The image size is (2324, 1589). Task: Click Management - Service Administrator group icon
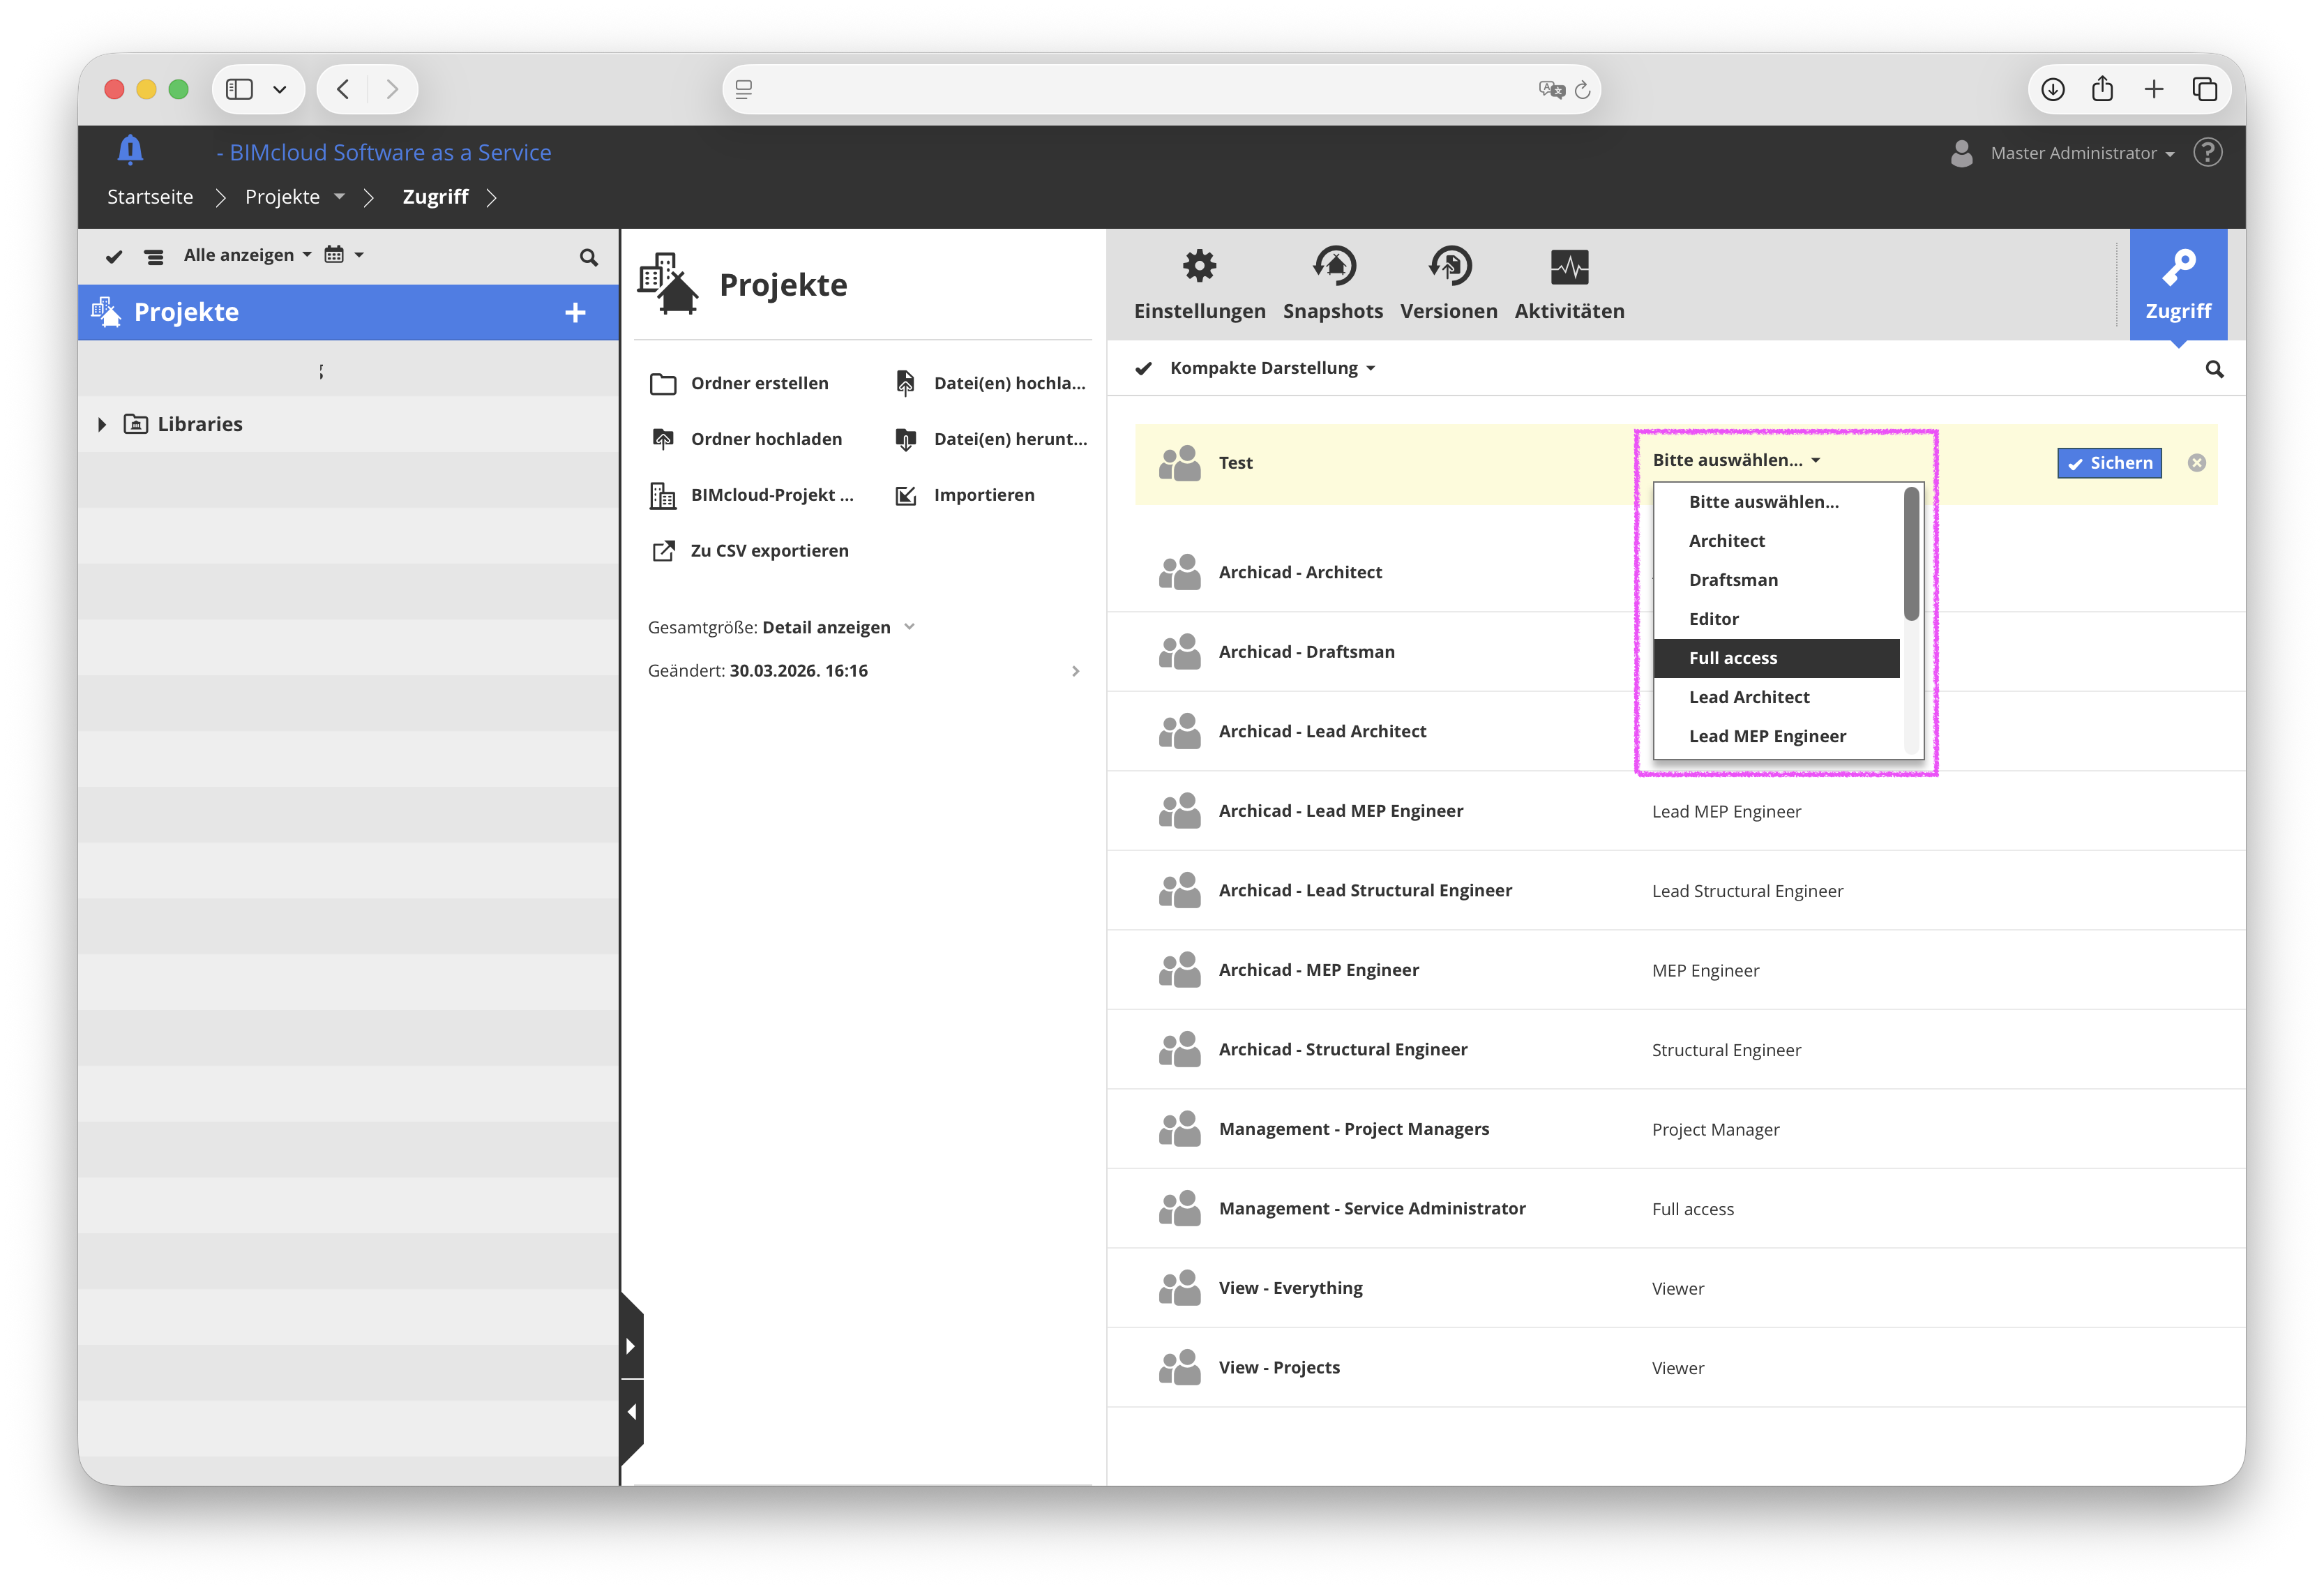[1179, 1208]
